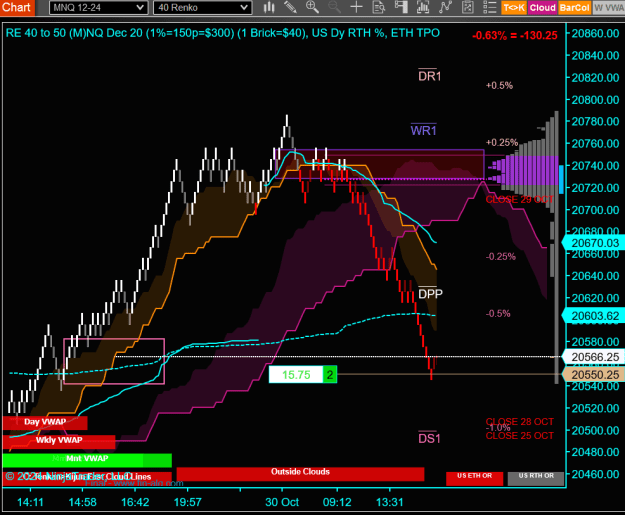Image resolution: width=625 pixels, height=515 pixels.
Task: Open the properties list icon
Action: click(489, 7)
